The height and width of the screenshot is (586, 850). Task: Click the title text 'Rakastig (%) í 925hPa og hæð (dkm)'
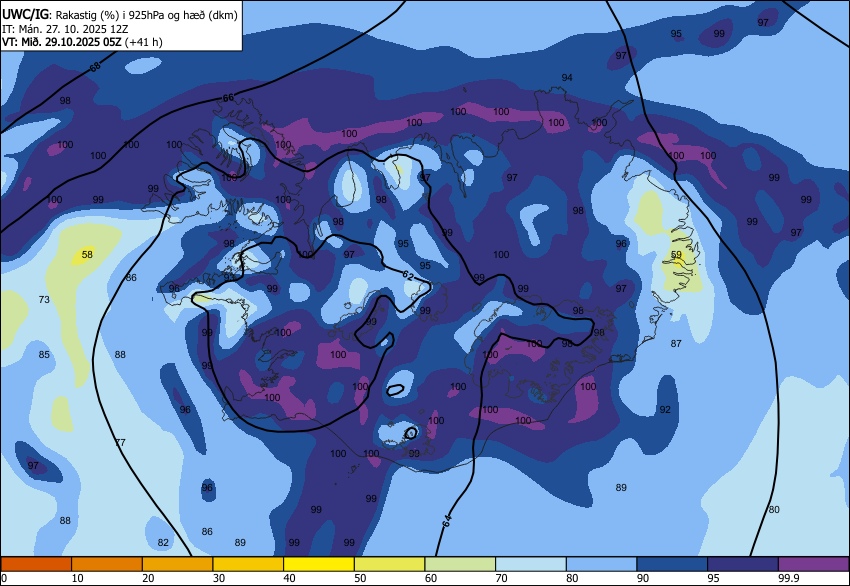coord(146,15)
